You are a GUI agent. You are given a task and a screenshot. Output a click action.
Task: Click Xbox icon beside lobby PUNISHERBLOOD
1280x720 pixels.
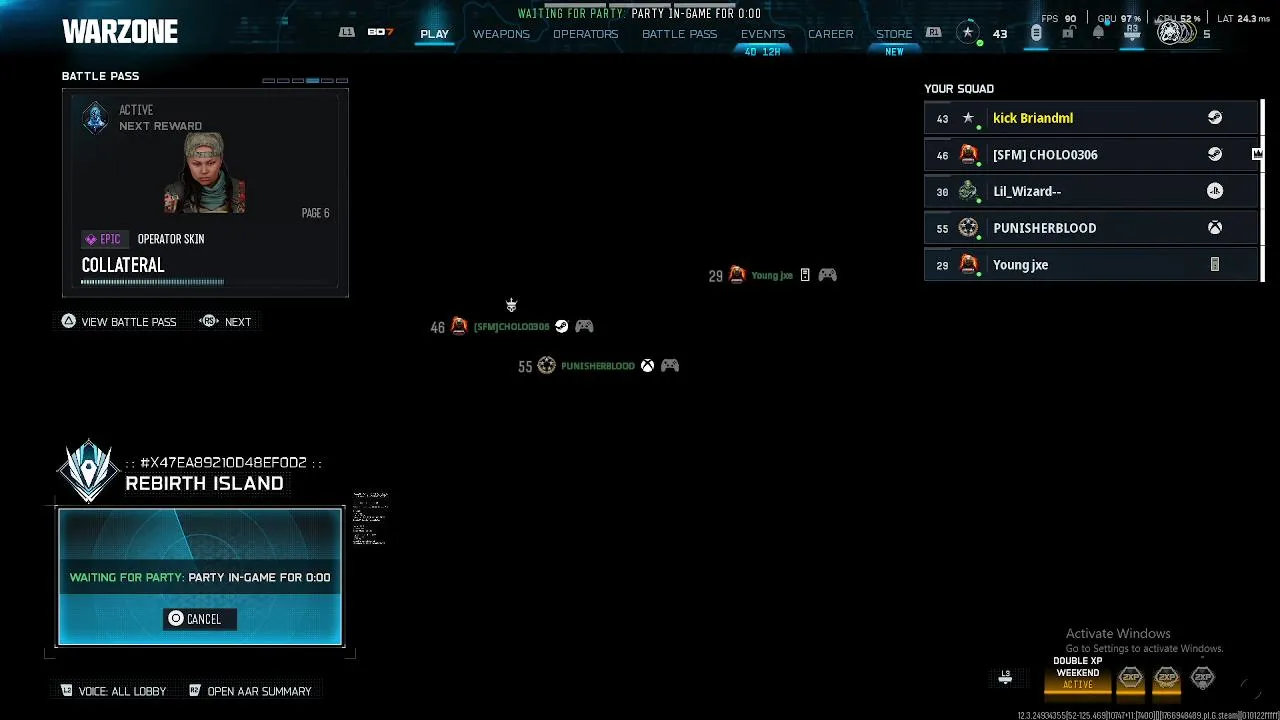coord(648,366)
